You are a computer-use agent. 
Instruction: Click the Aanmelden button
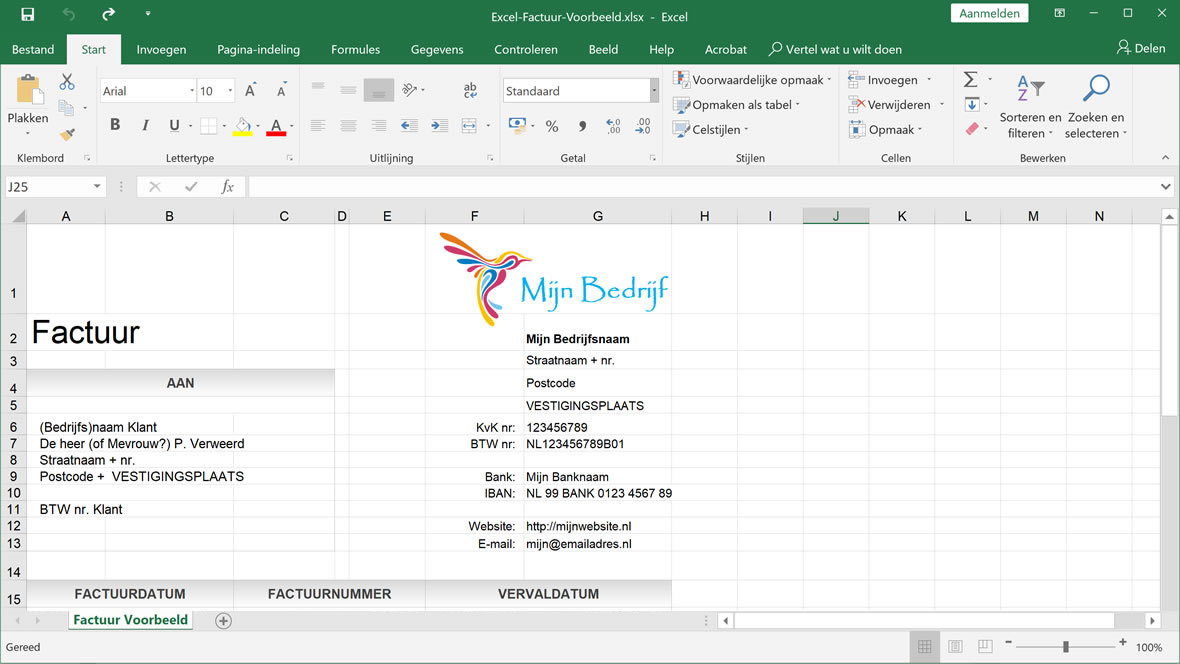pyautogui.click(x=989, y=13)
